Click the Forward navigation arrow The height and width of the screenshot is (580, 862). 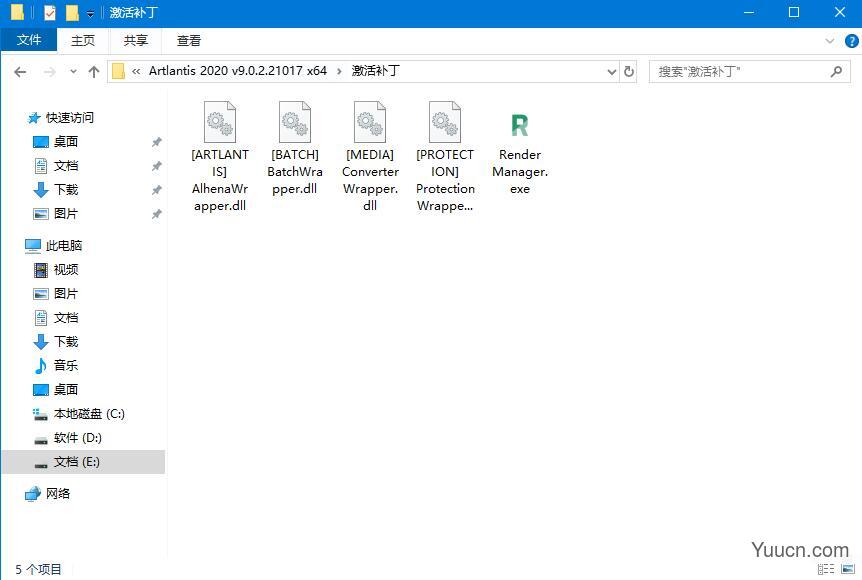49,71
